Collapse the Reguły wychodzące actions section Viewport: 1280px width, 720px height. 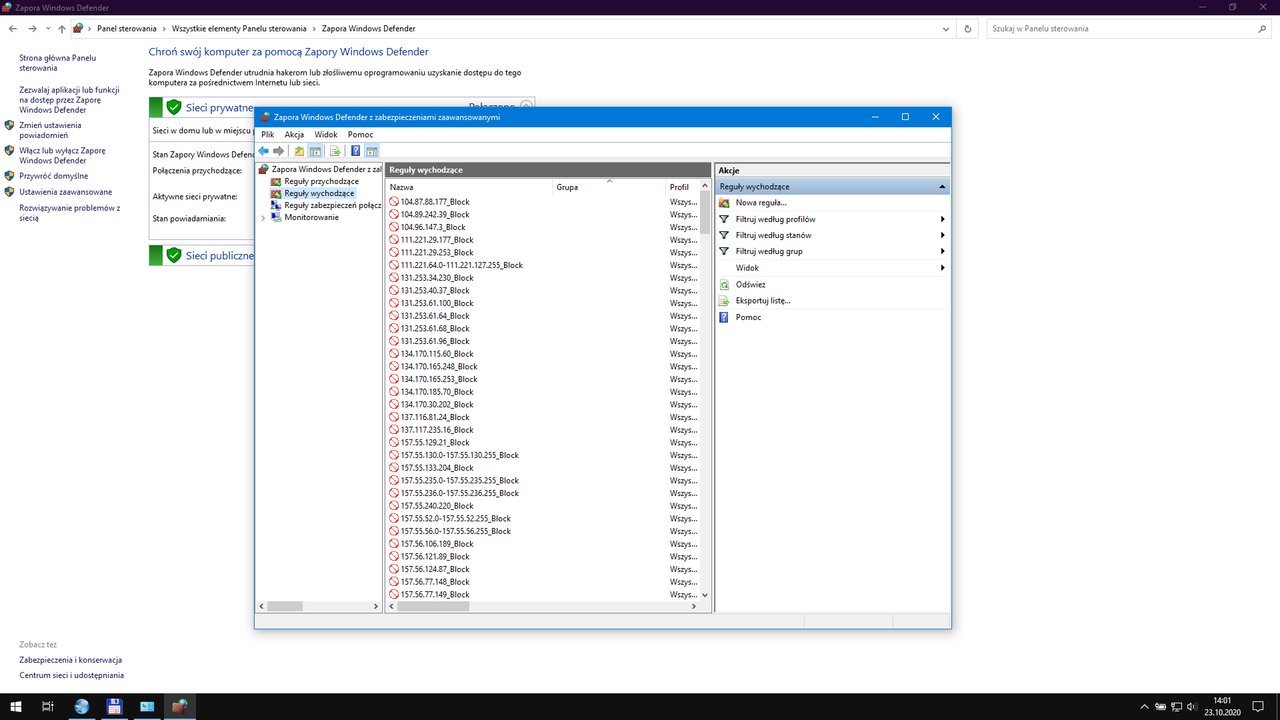pos(941,187)
